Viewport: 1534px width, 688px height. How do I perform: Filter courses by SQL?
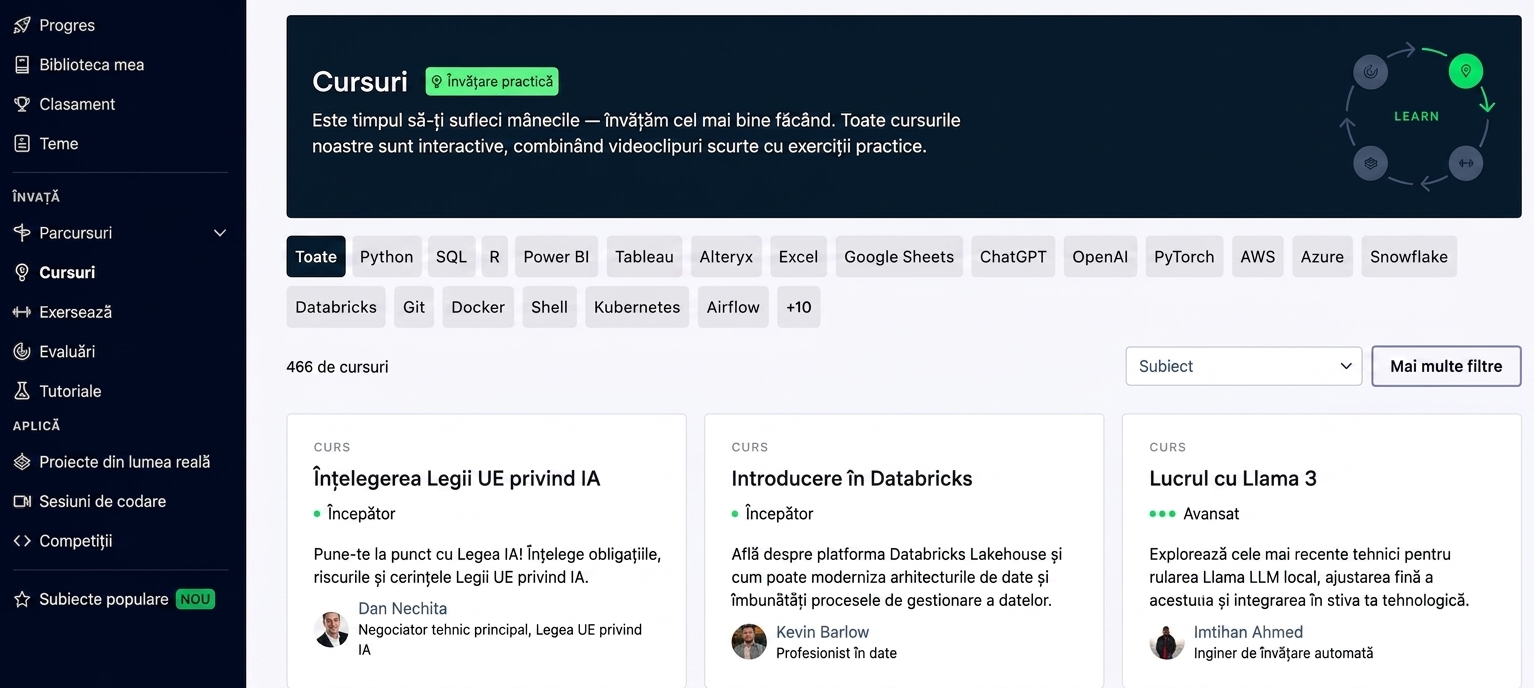pyautogui.click(x=451, y=257)
